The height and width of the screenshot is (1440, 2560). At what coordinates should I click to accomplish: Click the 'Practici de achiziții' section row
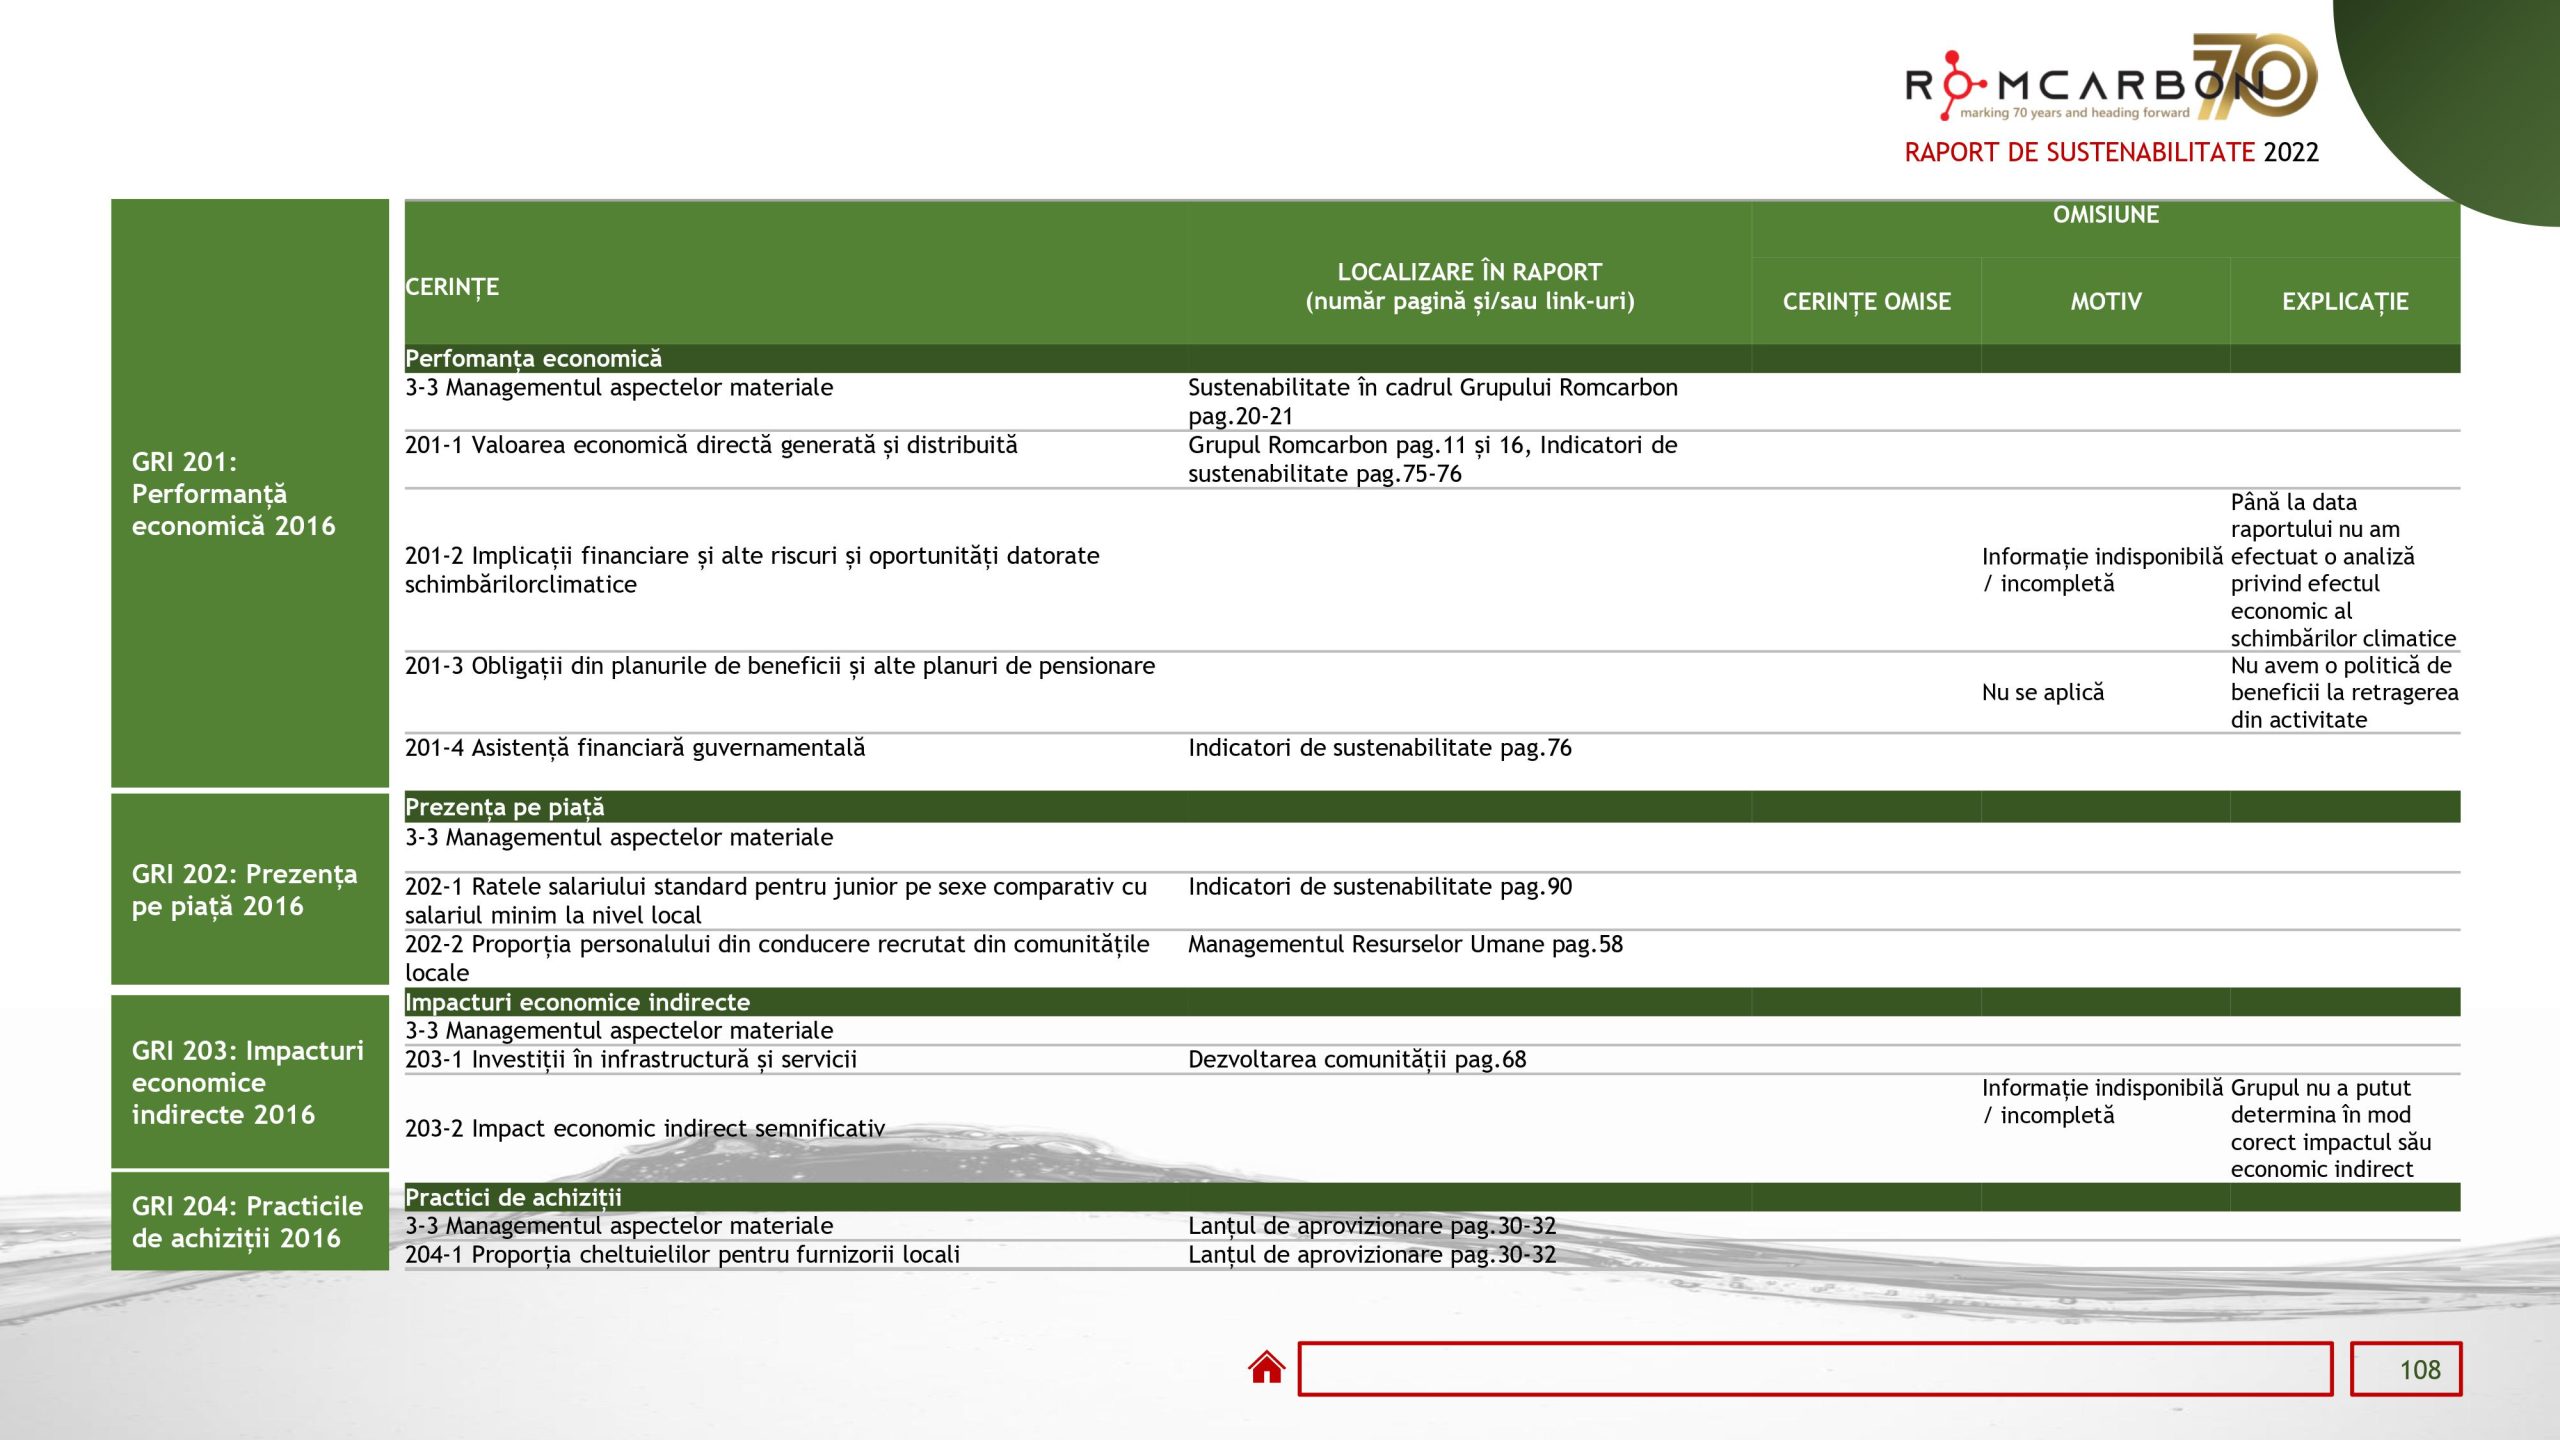[1432, 1197]
